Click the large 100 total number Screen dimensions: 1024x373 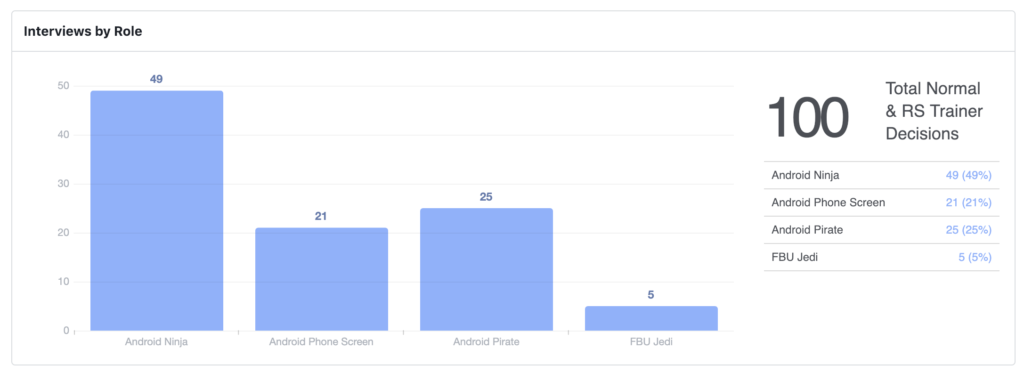[808, 118]
